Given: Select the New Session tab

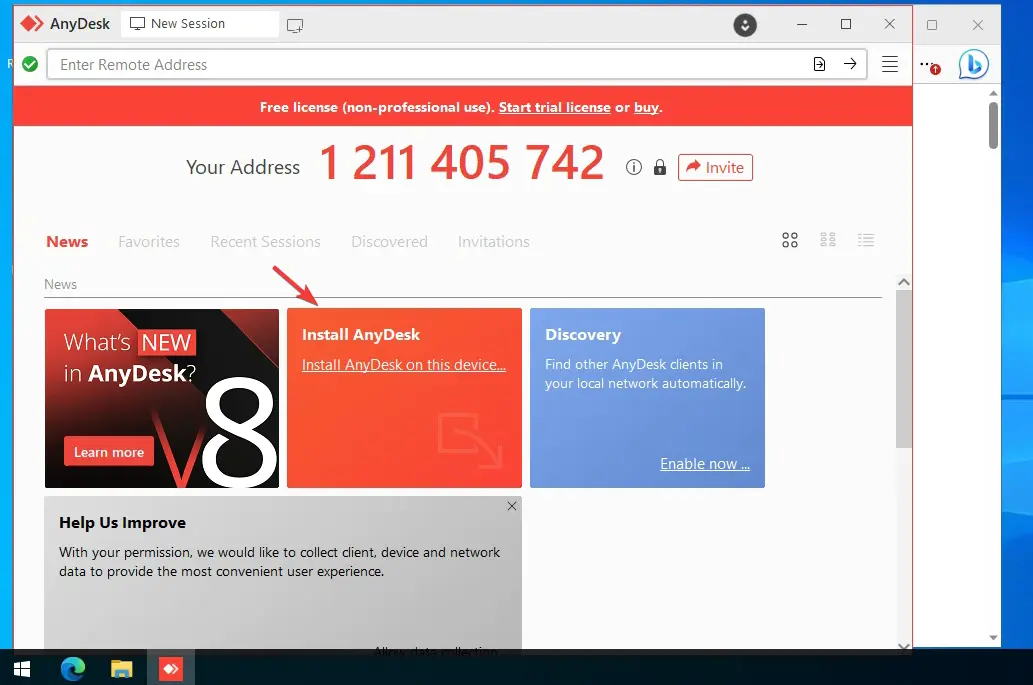Looking at the screenshot, I should pyautogui.click(x=200, y=24).
